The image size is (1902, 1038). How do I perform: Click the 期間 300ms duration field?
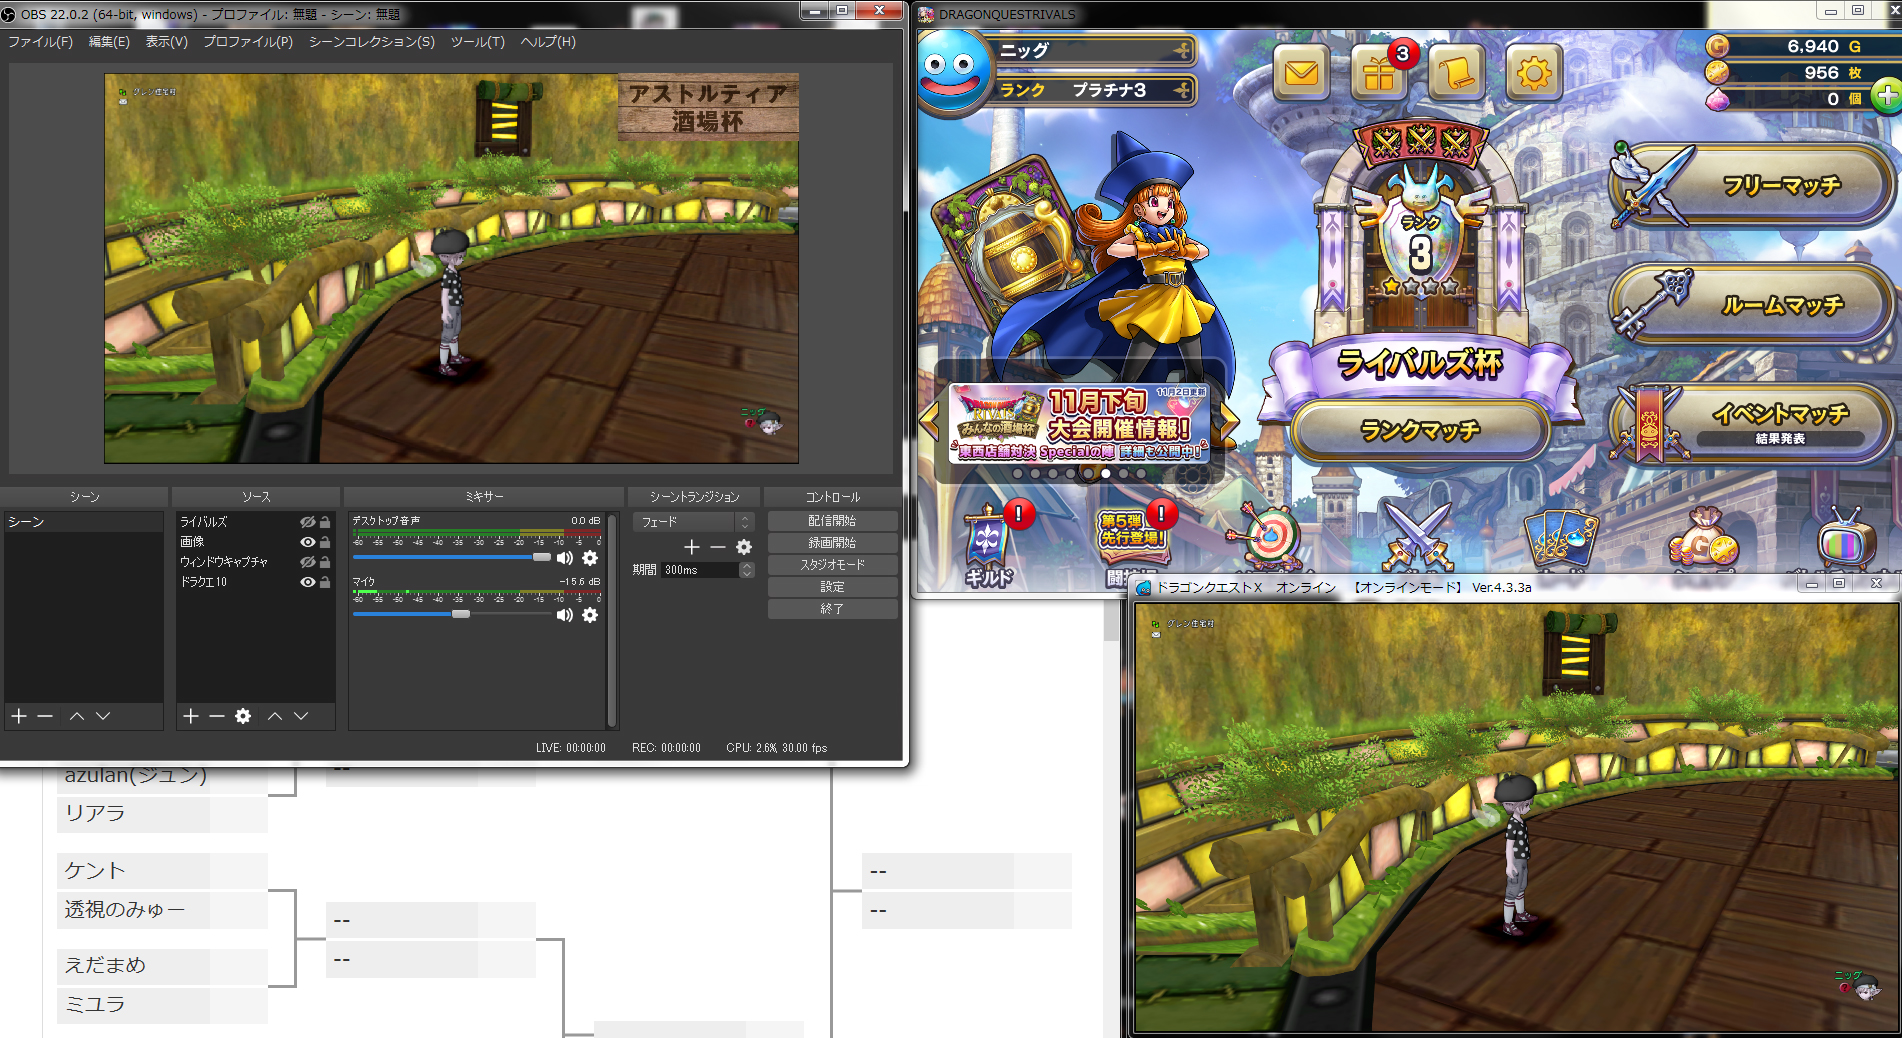pos(700,570)
